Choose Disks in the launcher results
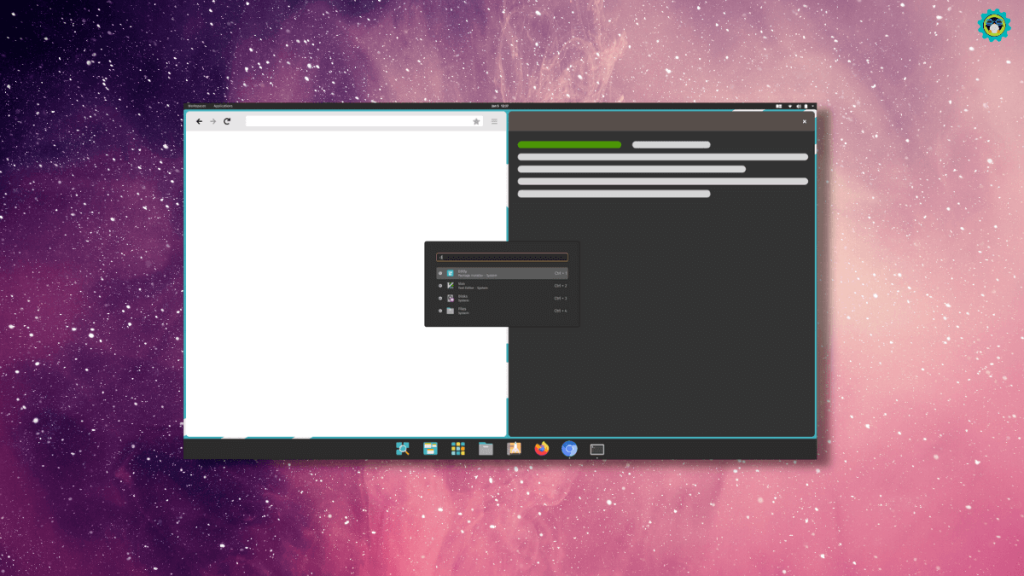 (502, 298)
